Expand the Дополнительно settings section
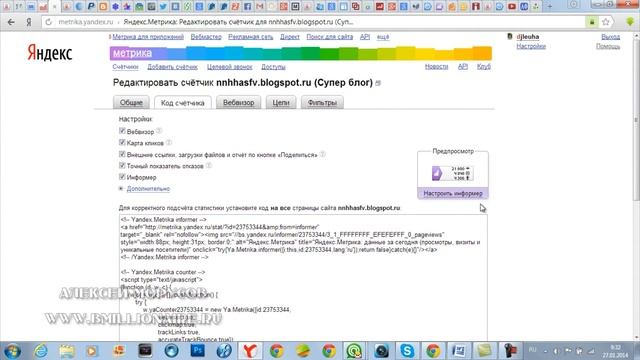 tap(148, 189)
